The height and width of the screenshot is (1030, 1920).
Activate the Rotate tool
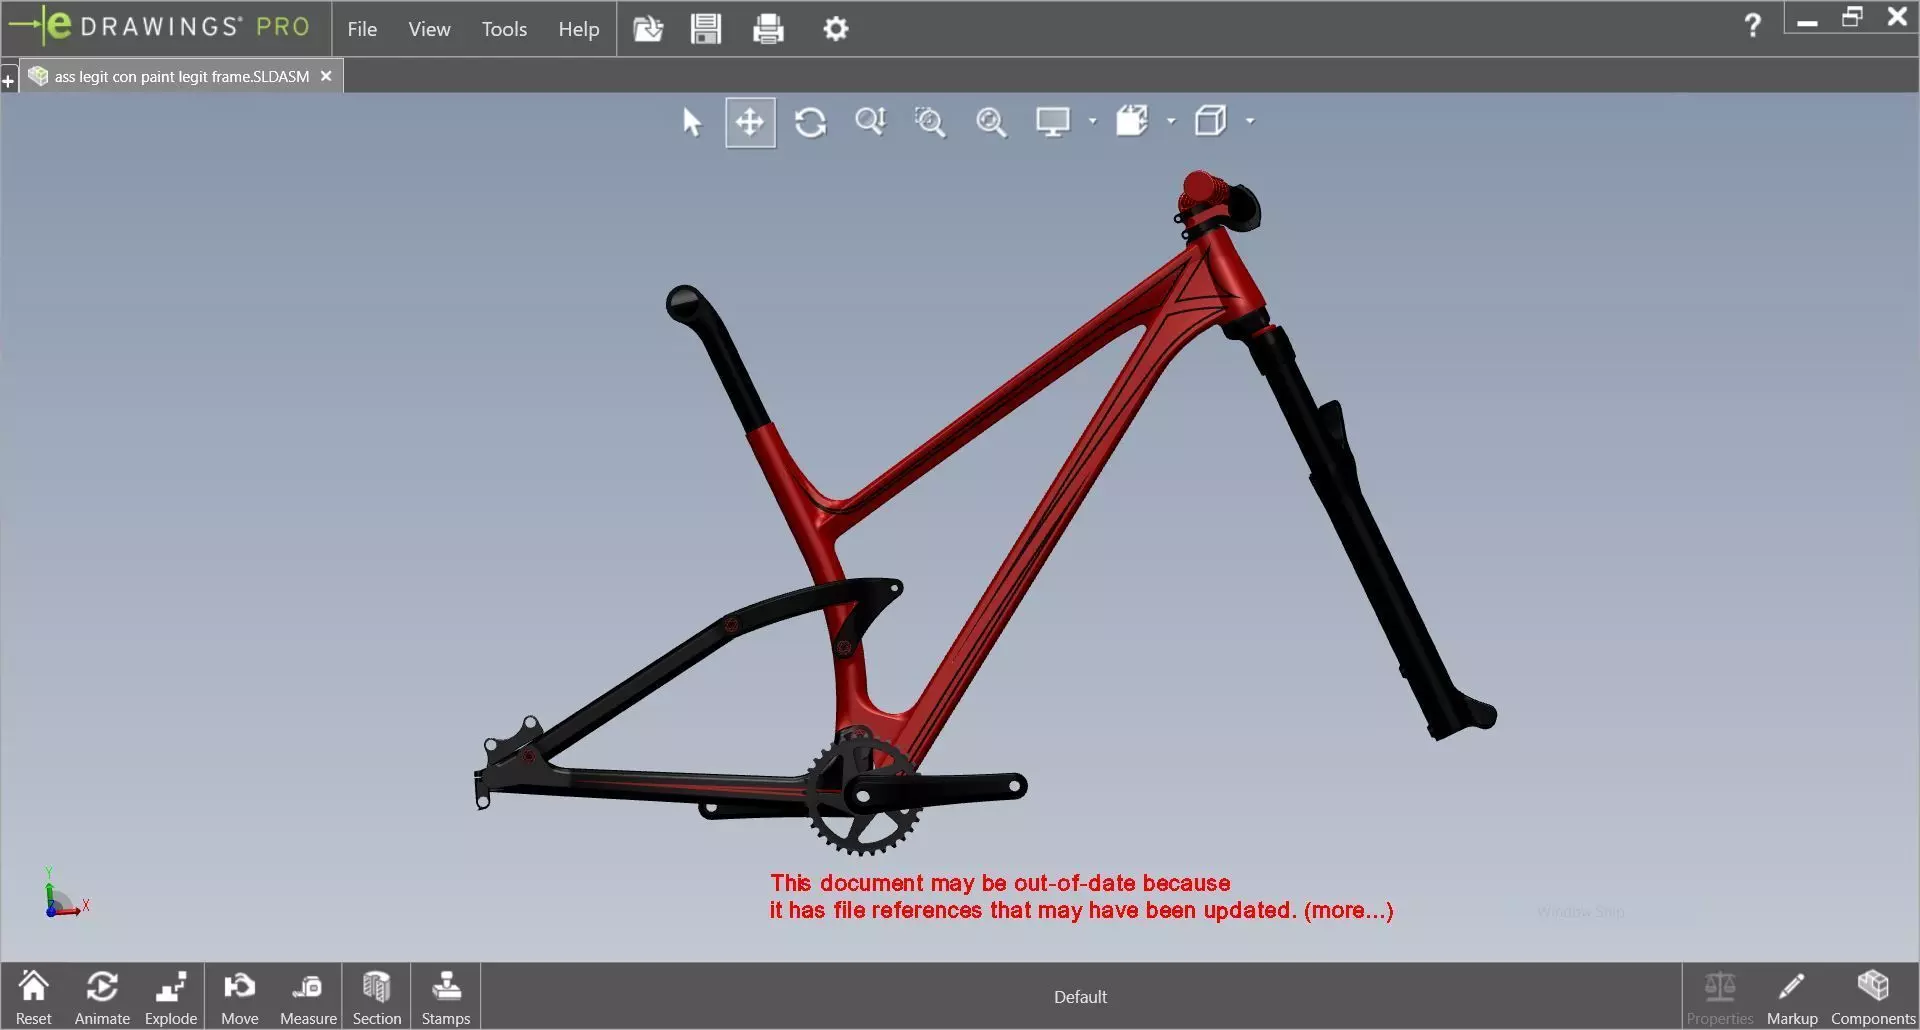[x=810, y=122]
